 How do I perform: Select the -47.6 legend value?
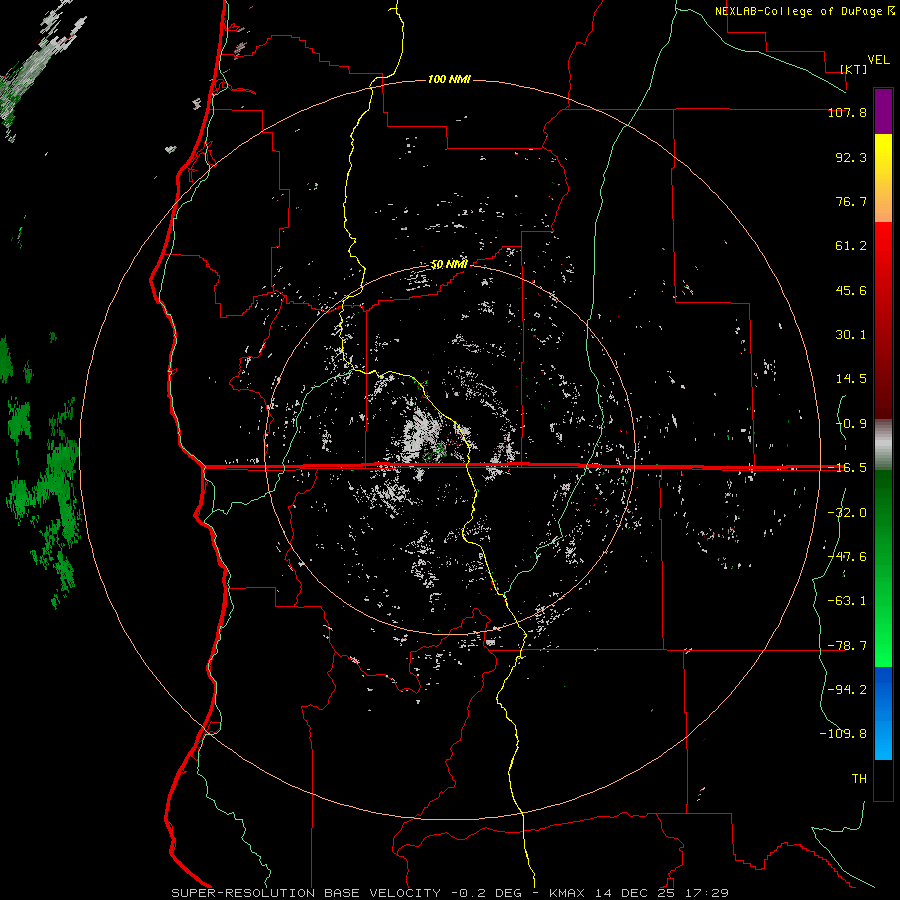[847, 557]
